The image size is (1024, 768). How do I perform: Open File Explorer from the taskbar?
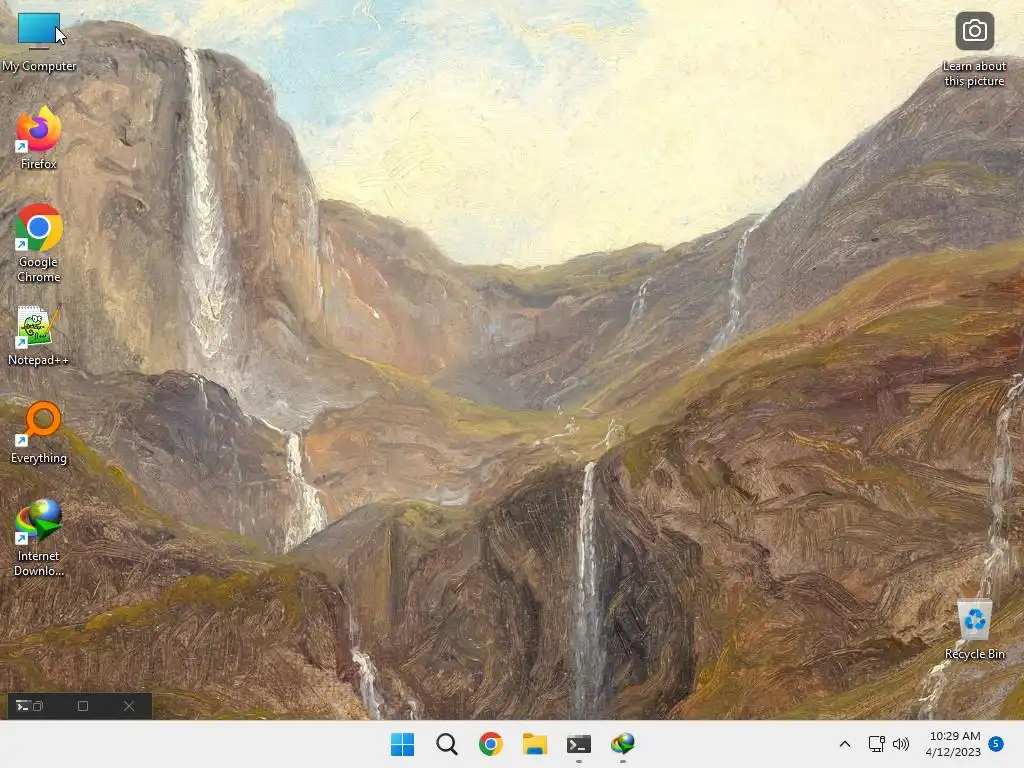(535, 744)
